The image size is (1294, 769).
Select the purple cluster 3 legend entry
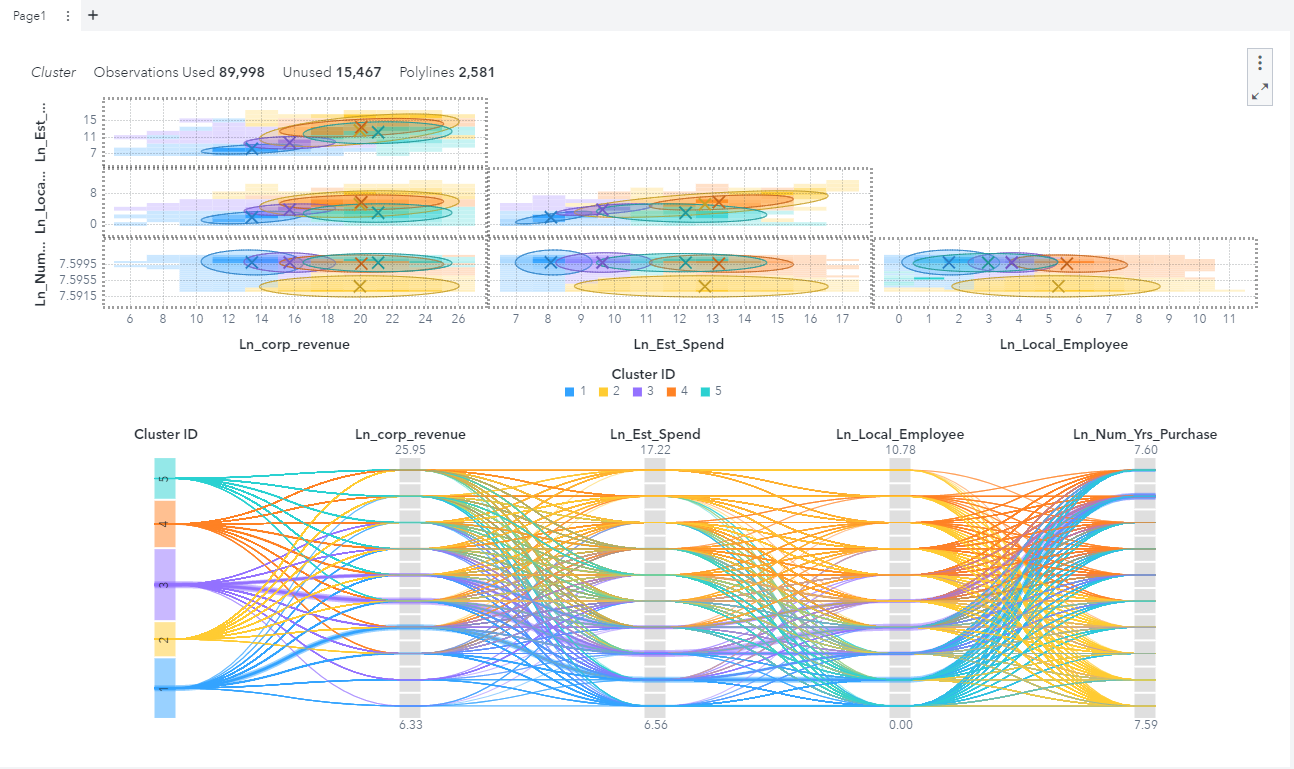(643, 391)
